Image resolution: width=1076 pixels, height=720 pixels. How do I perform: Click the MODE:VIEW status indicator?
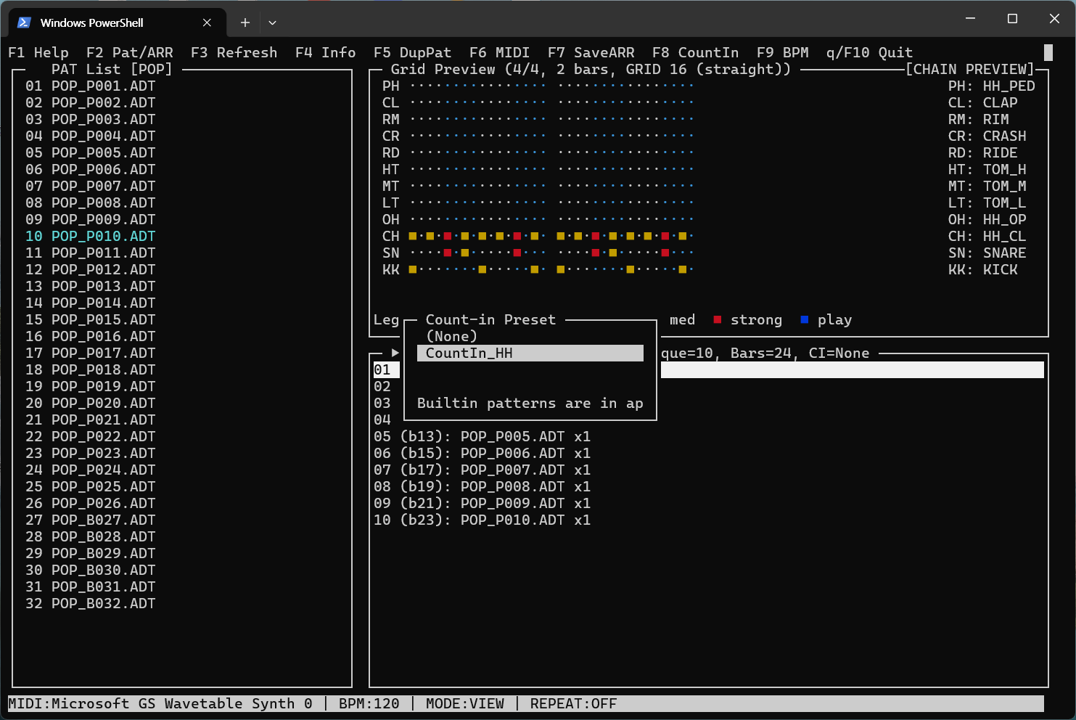point(465,703)
